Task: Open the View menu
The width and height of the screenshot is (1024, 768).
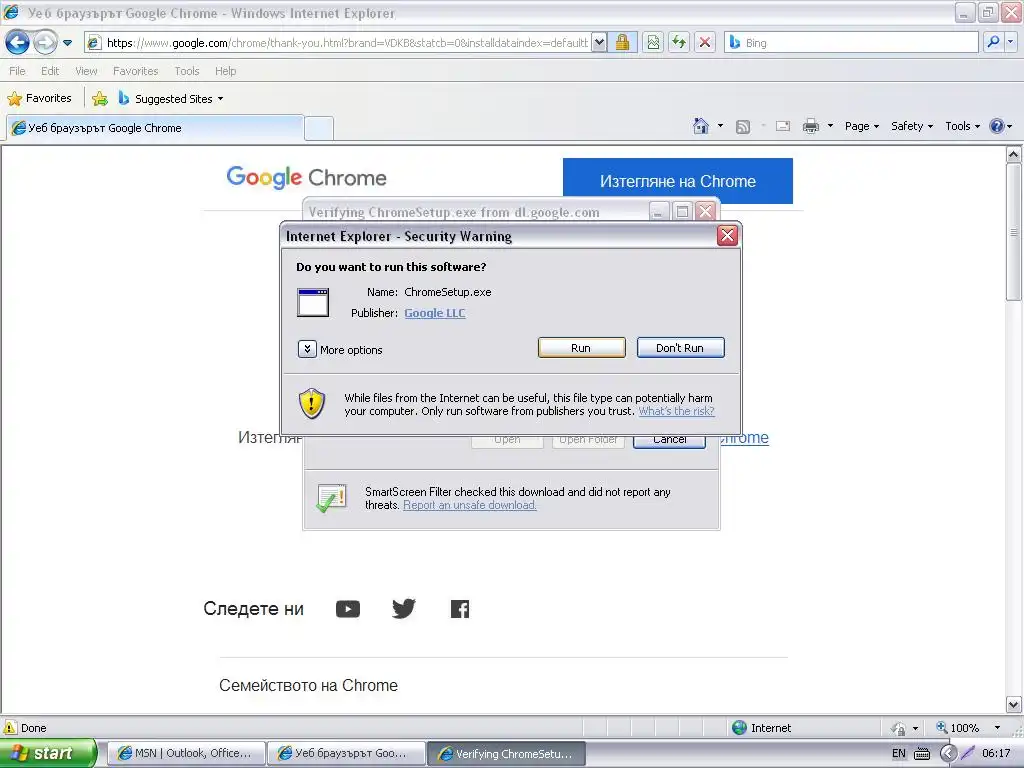Action: (x=86, y=71)
